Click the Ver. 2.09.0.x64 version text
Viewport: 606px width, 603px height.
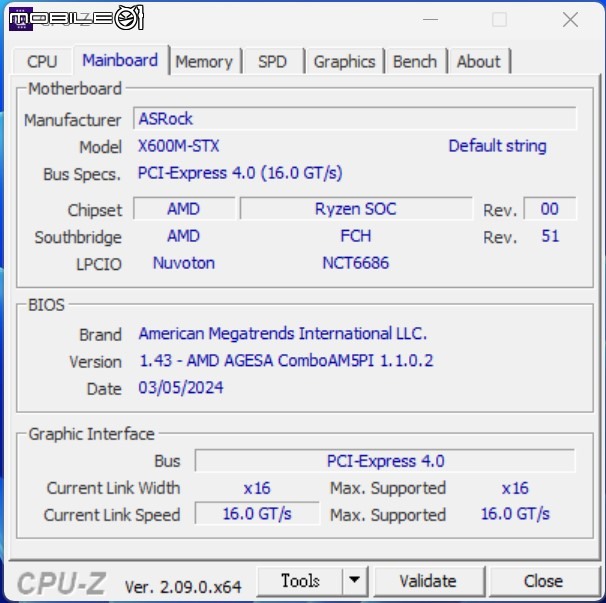click(183, 587)
